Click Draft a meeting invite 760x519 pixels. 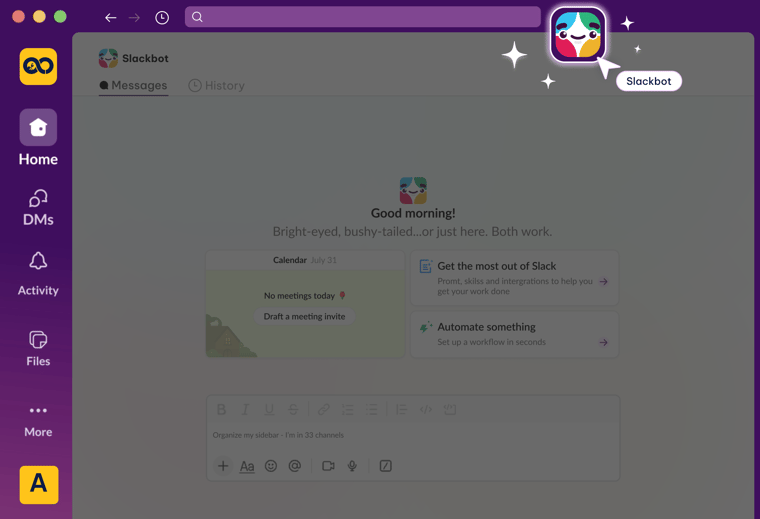304,316
